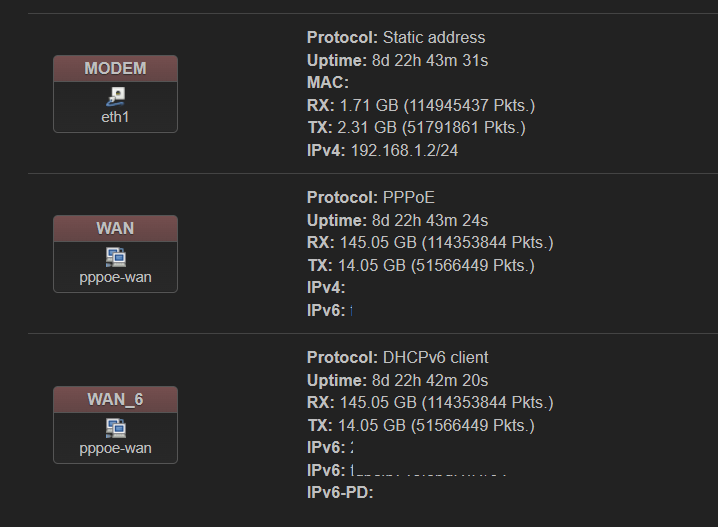This screenshot has width=718, height=527.
Task: Click the pppoe-wan label in WAN box
Action: click(x=115, y=277)
